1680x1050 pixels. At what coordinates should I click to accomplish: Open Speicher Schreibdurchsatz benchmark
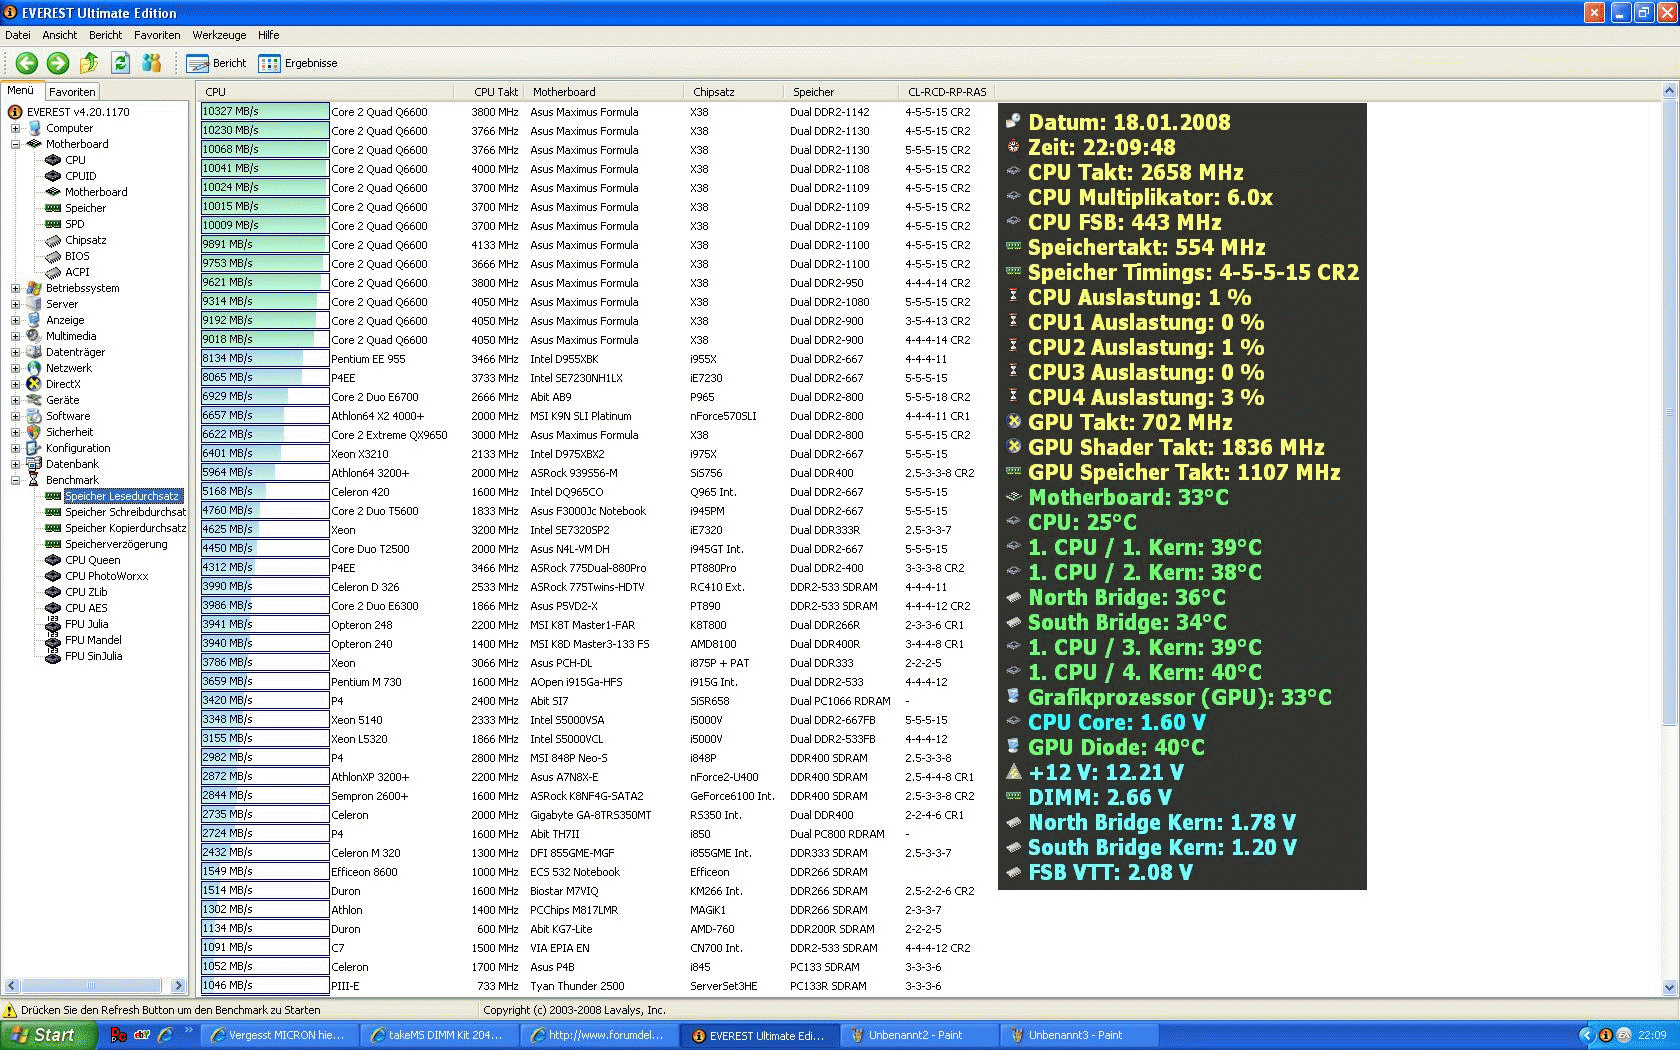(125, 512)
